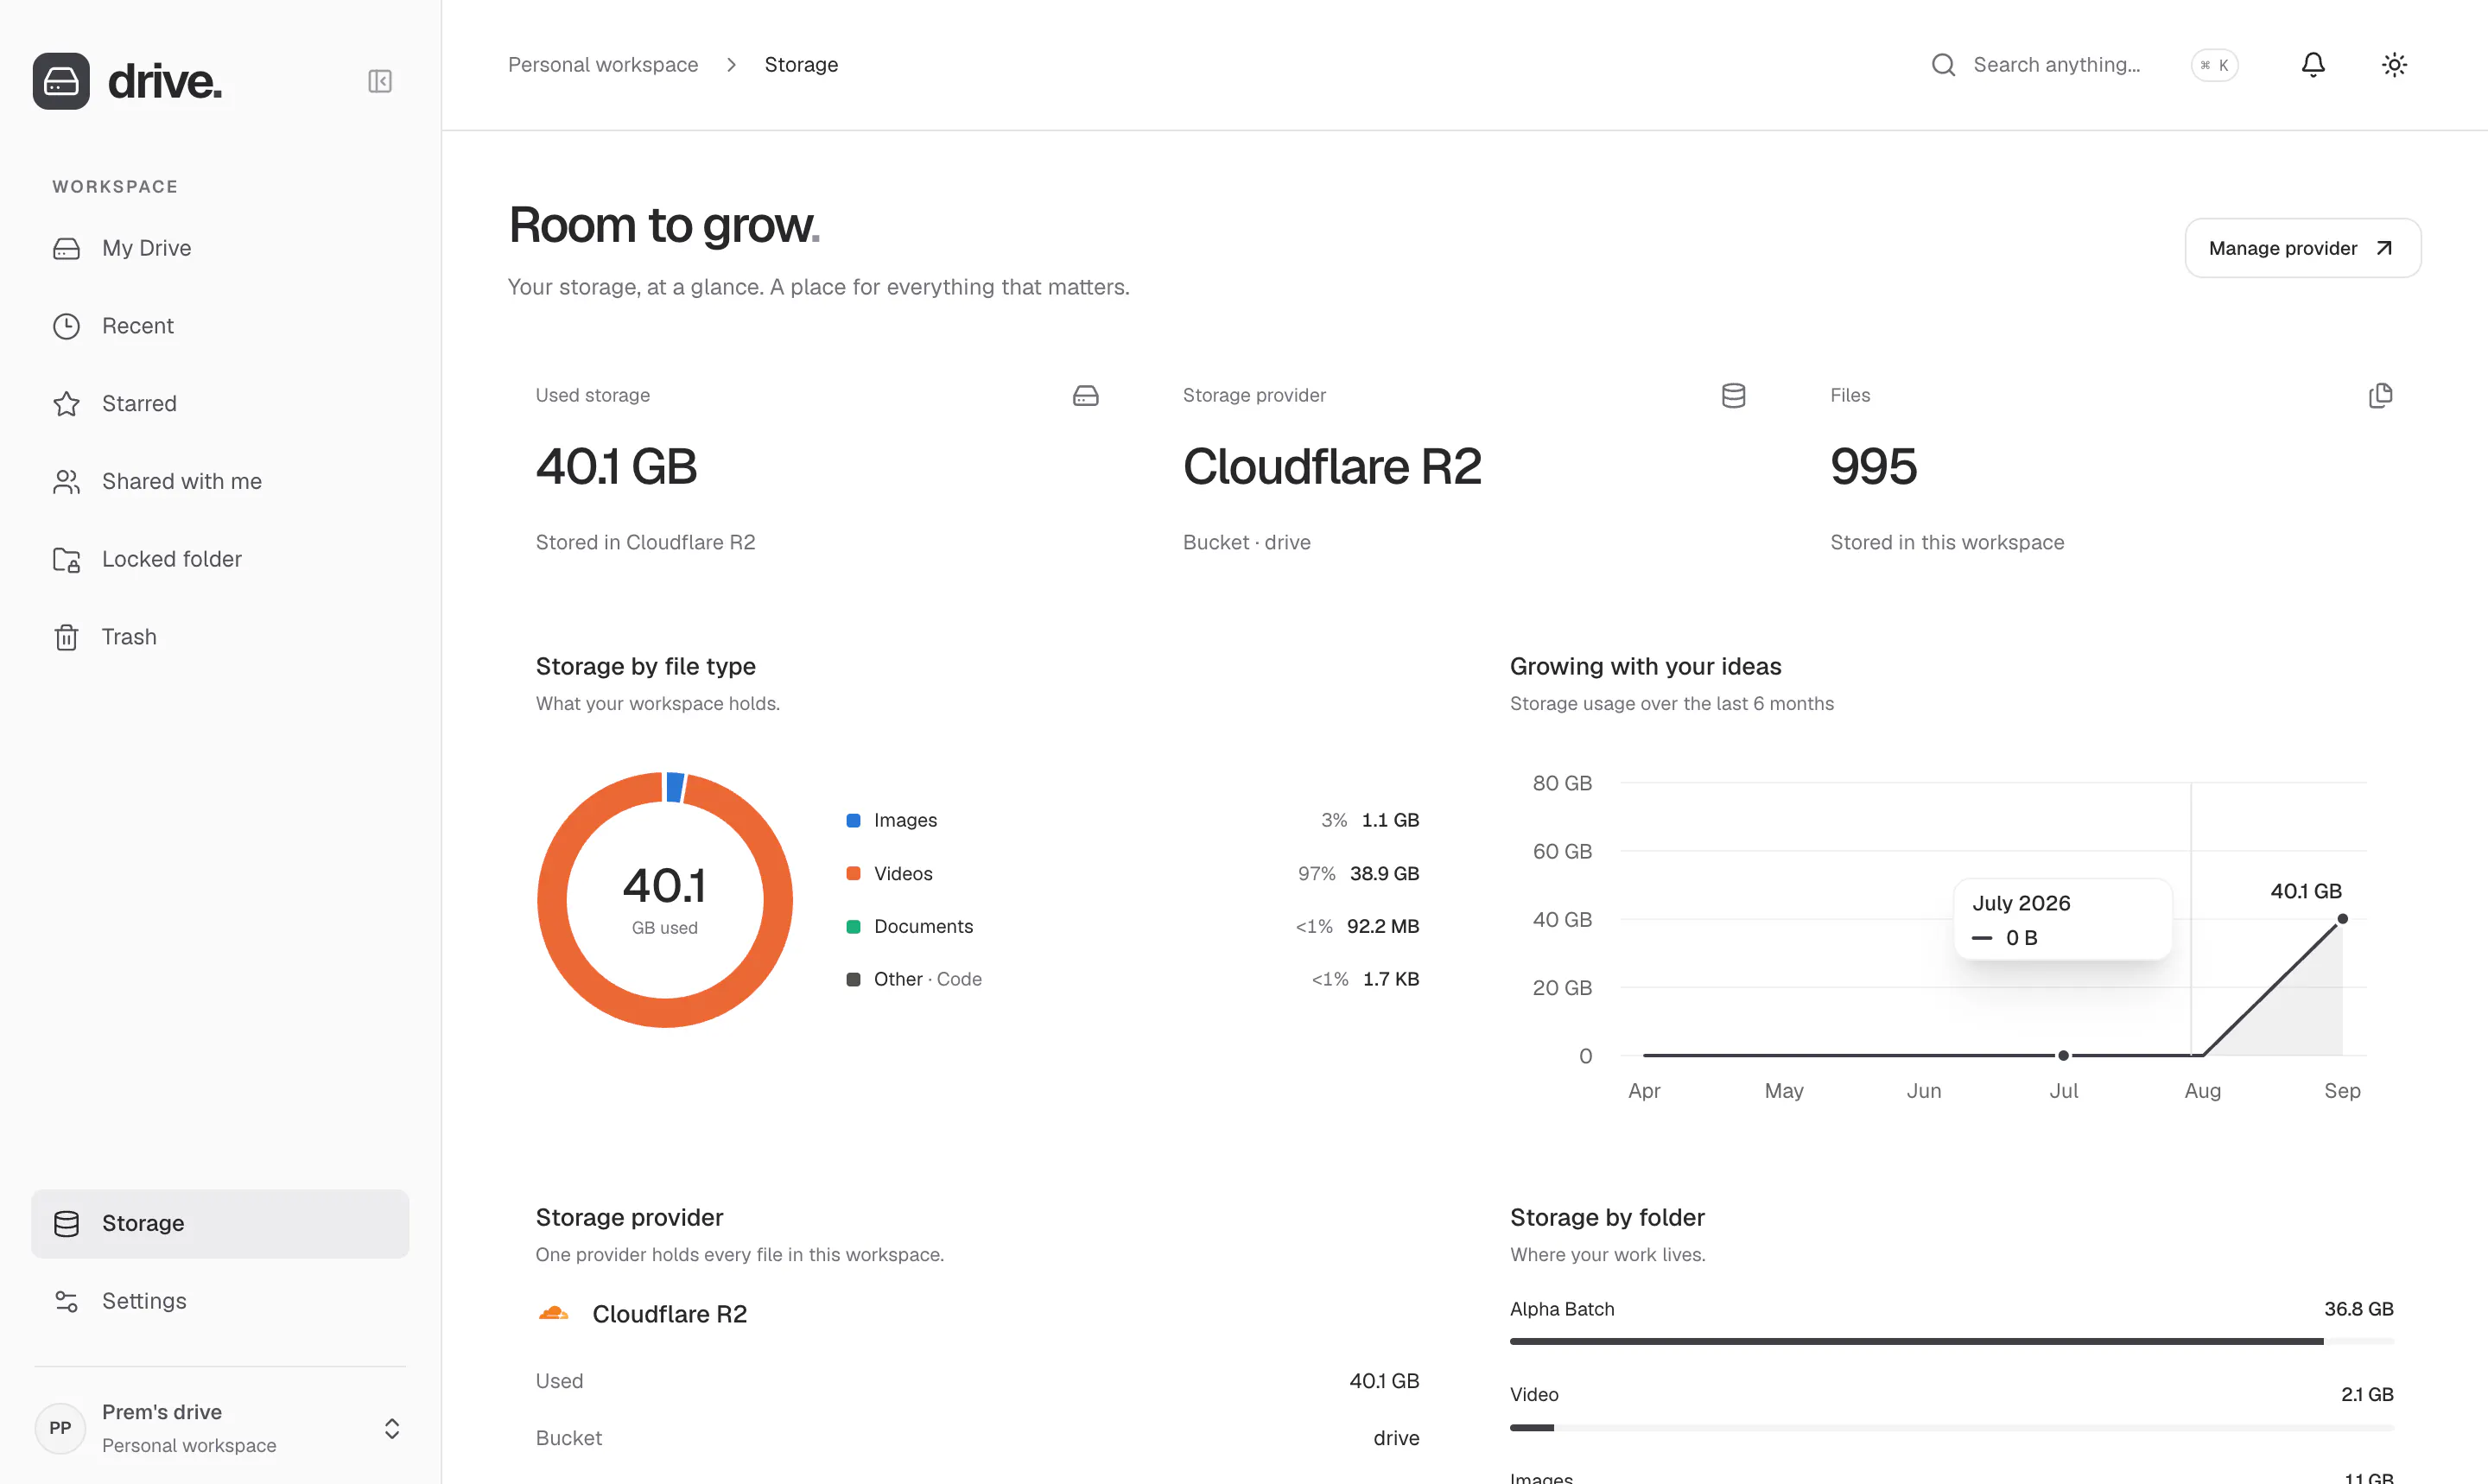This screenshot has width=2488, height=1484.
Task: Click the orange Videos color swatch
Action: coord(853,874)
